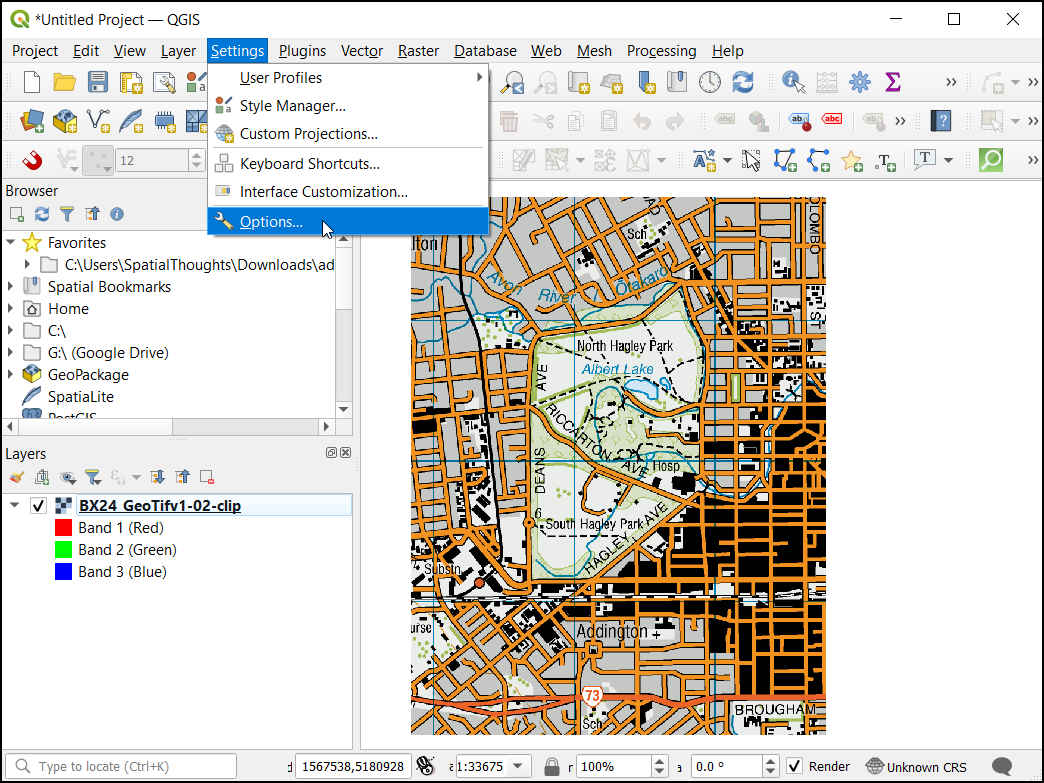1044x783 pixels.
Task: Click the Refresh map canvas icon
Action: [743, 82]
